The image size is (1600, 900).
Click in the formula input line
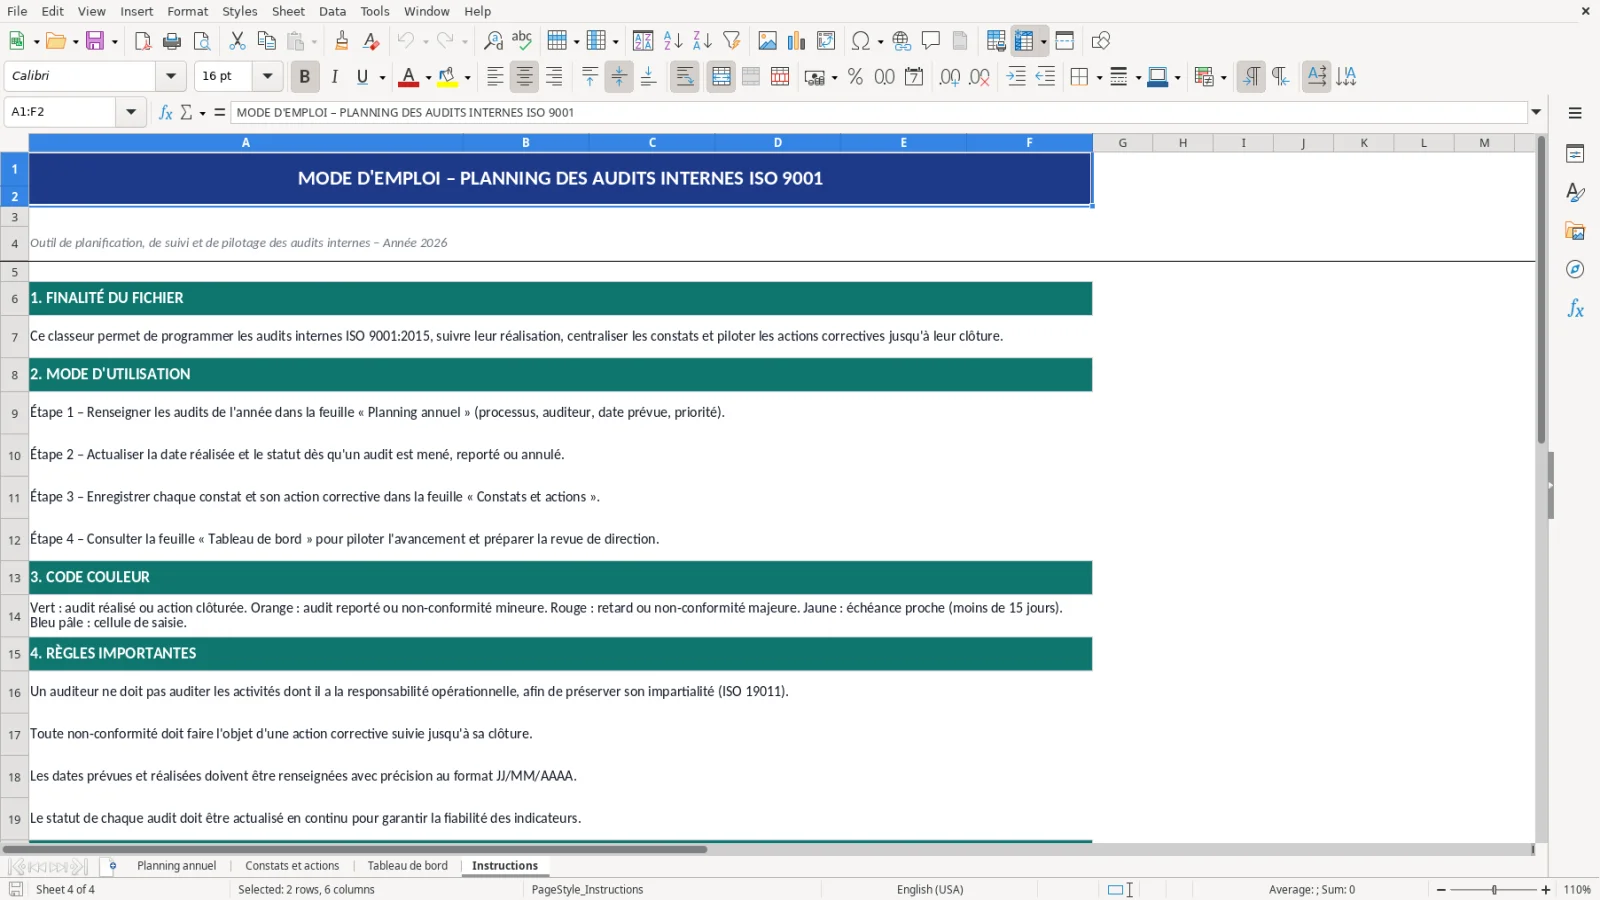tap(878, 112)
